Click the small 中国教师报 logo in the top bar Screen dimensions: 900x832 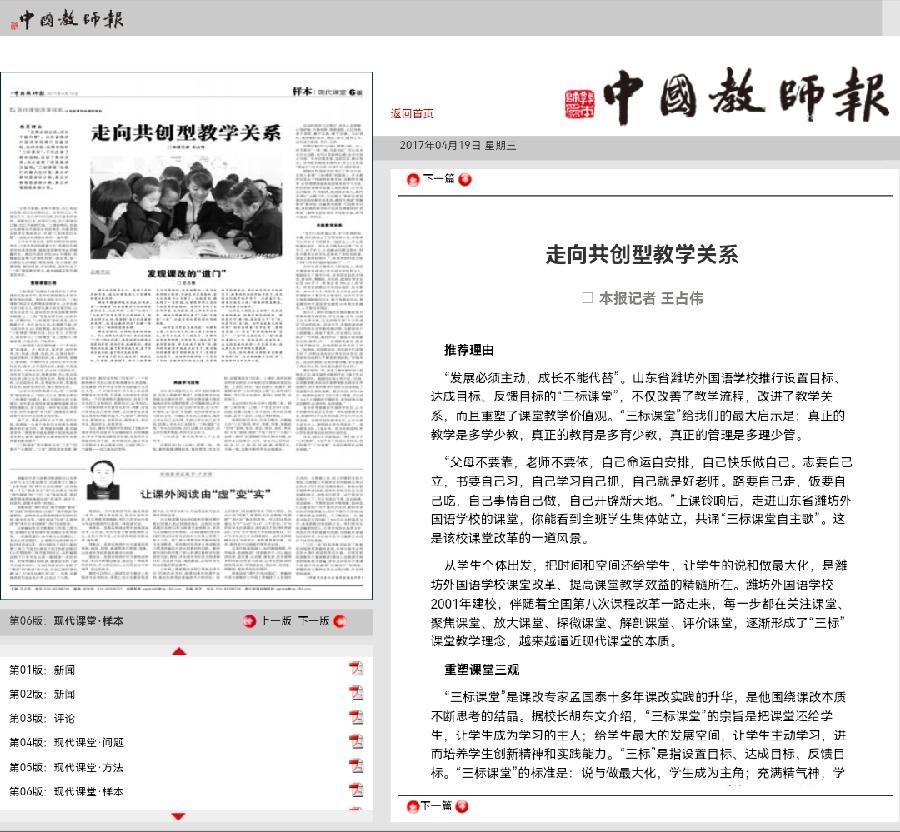click(x=67, y=20)
